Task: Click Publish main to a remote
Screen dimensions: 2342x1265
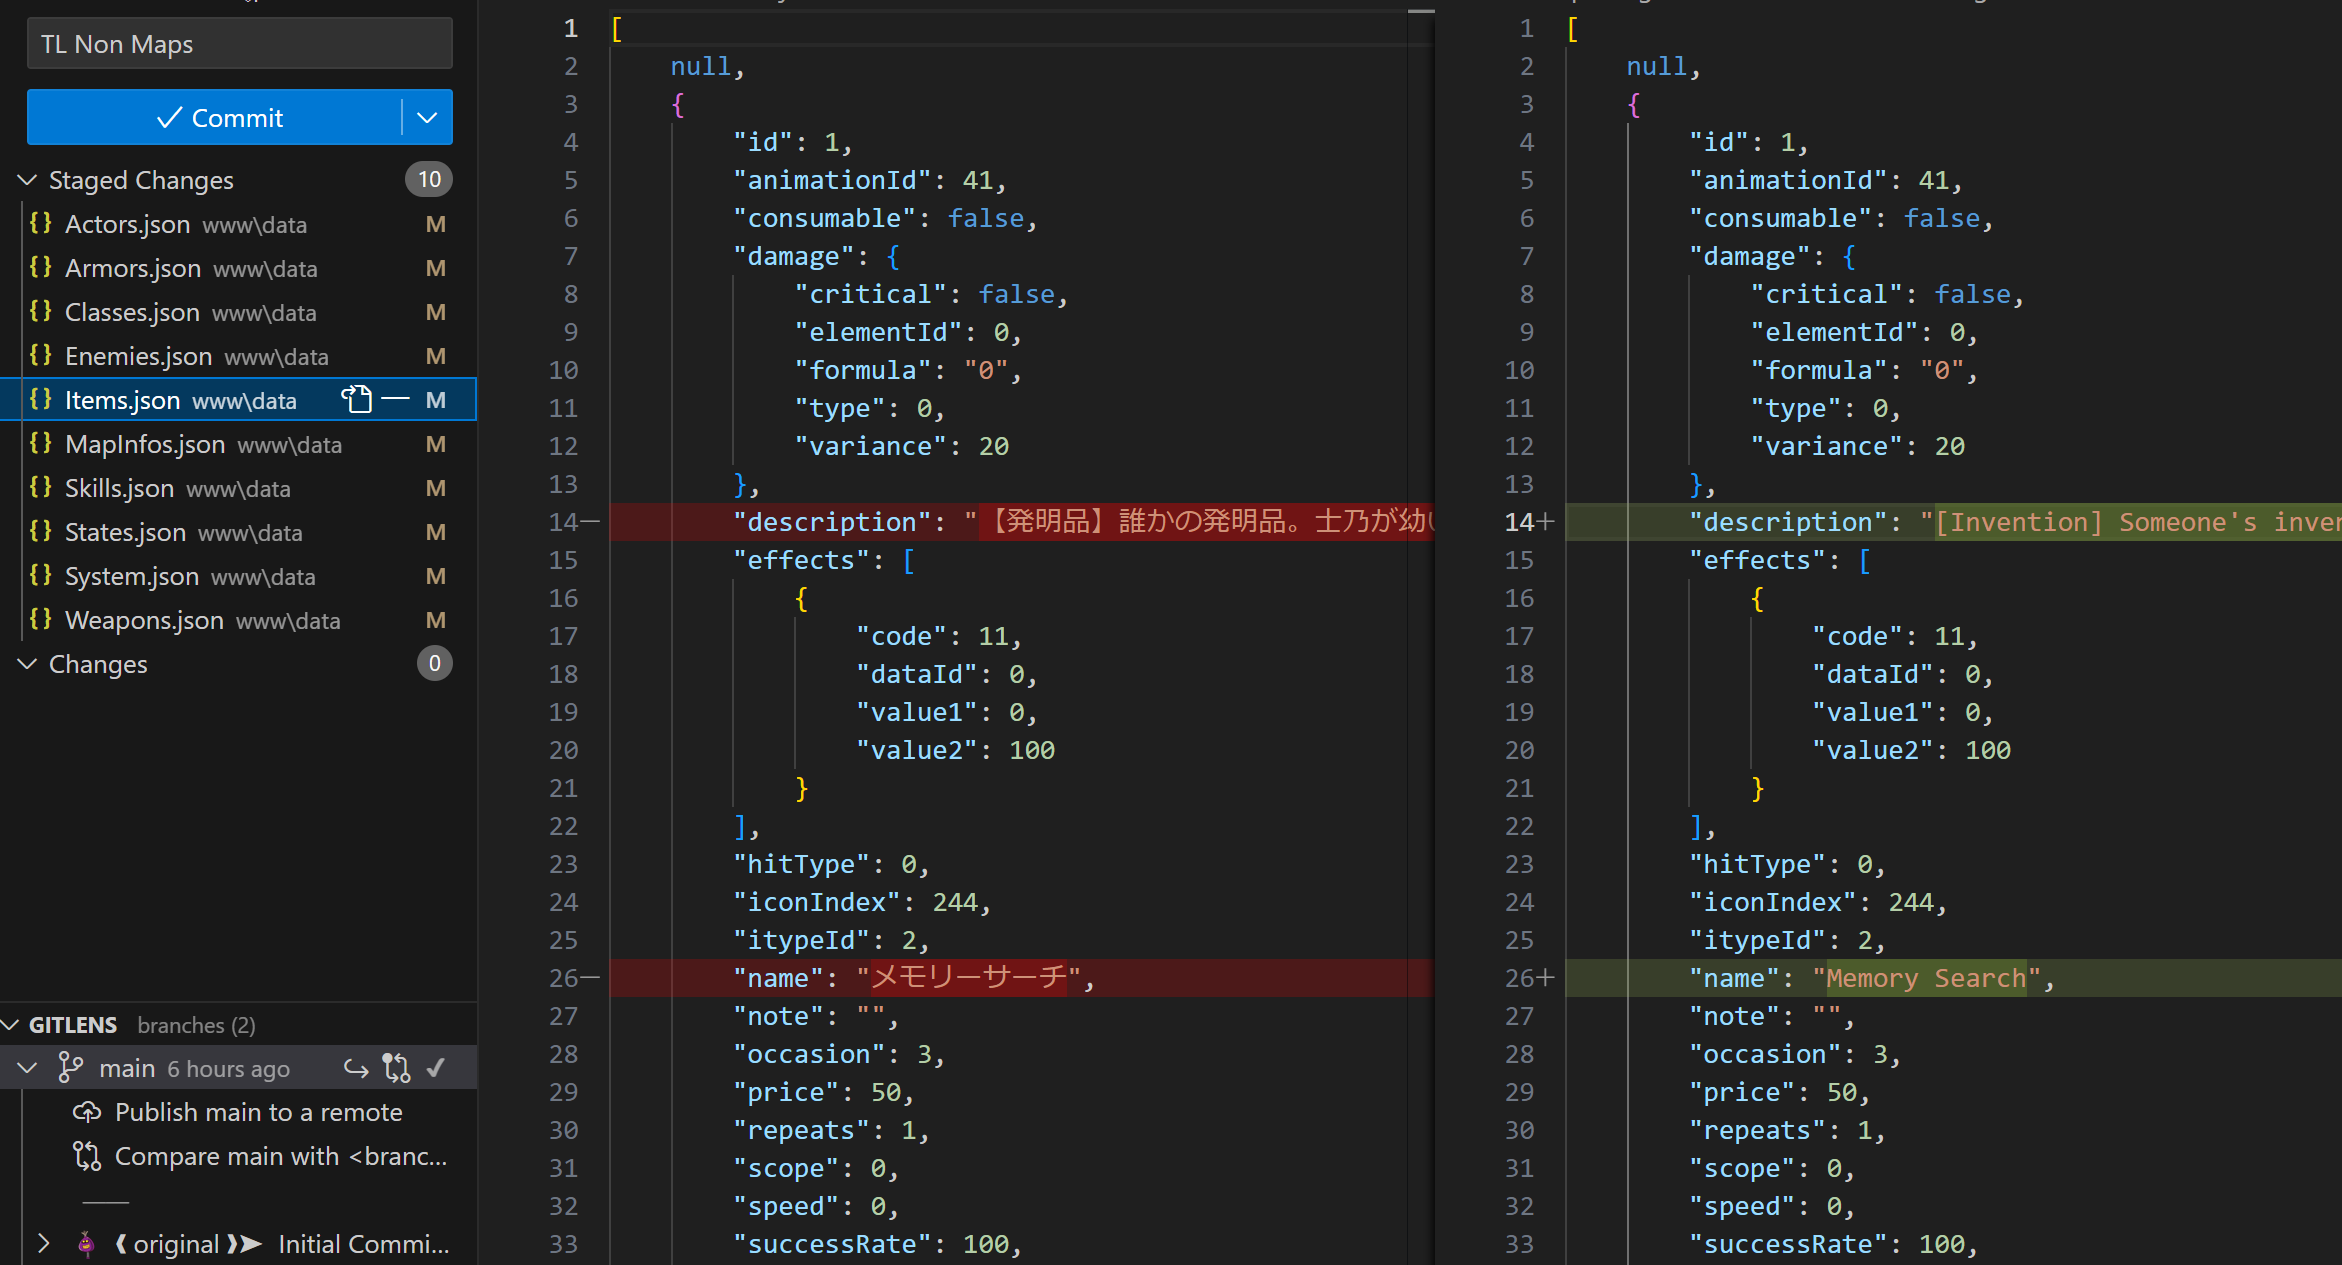Action: pos(258,1112)
